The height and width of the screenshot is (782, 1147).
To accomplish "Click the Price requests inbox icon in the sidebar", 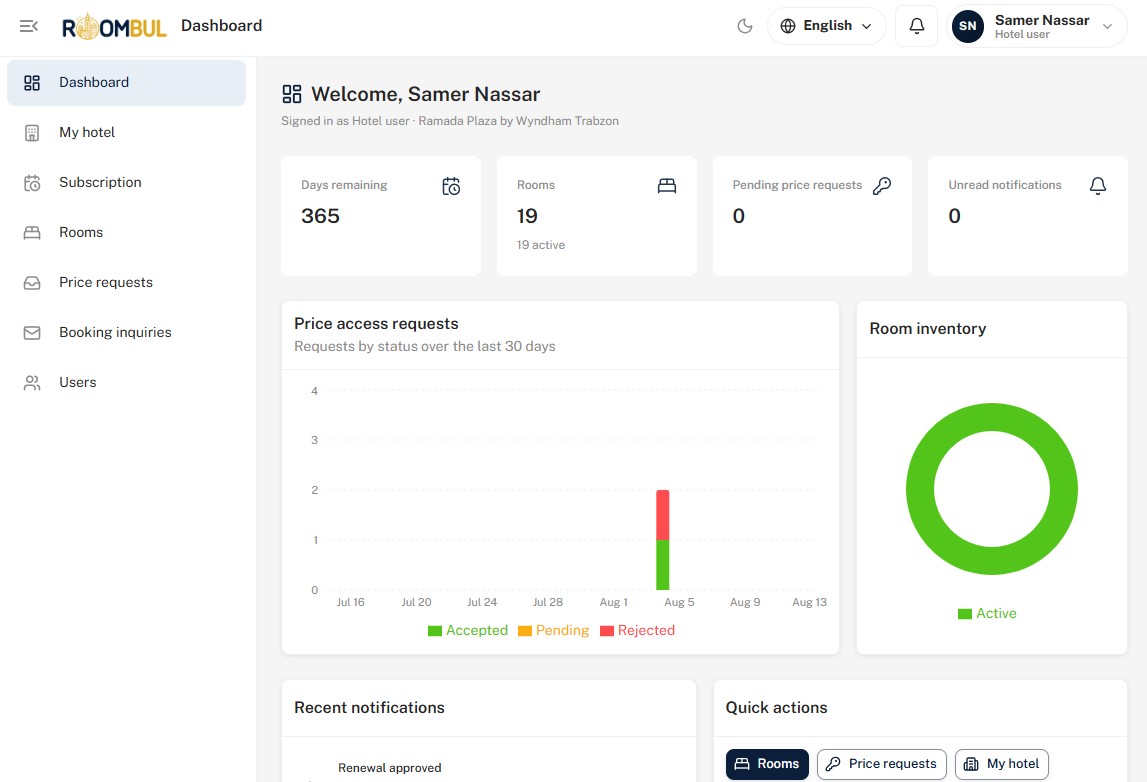I will click(x=32, y=282).
